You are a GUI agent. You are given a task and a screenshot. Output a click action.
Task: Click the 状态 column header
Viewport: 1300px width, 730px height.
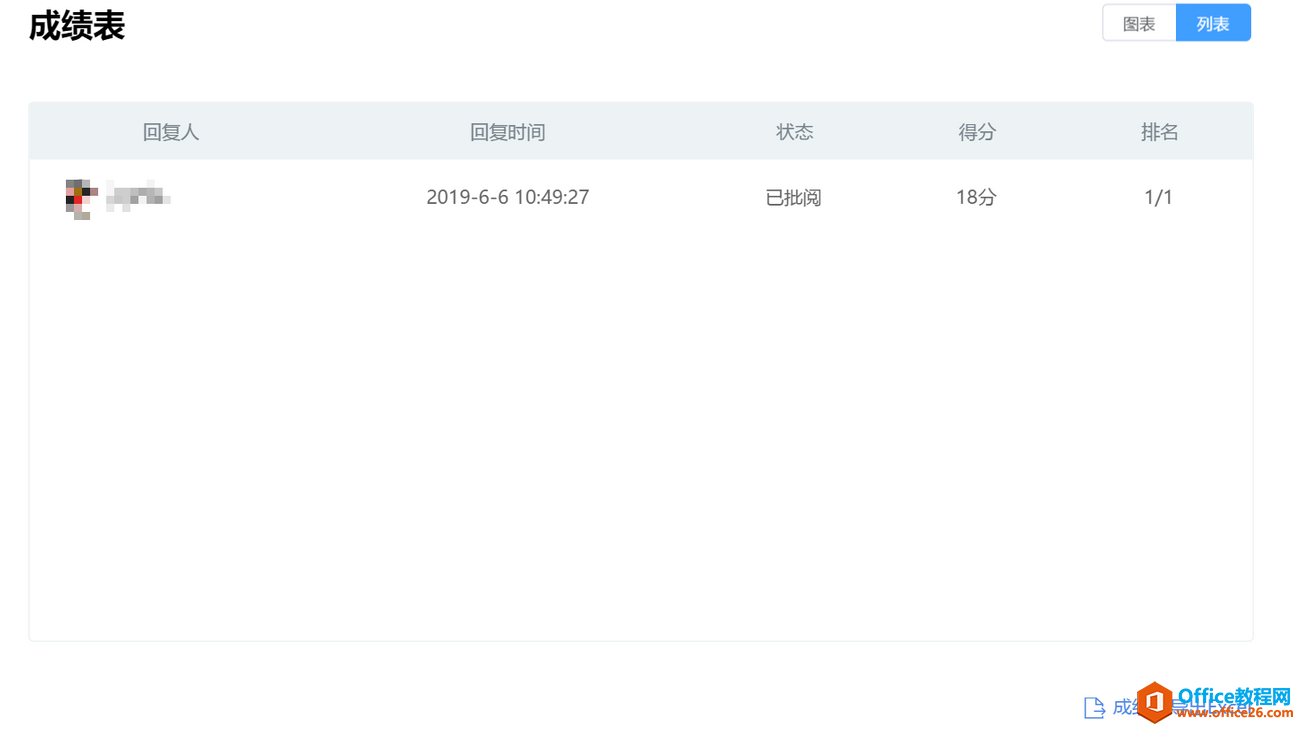tap(795, 132)
